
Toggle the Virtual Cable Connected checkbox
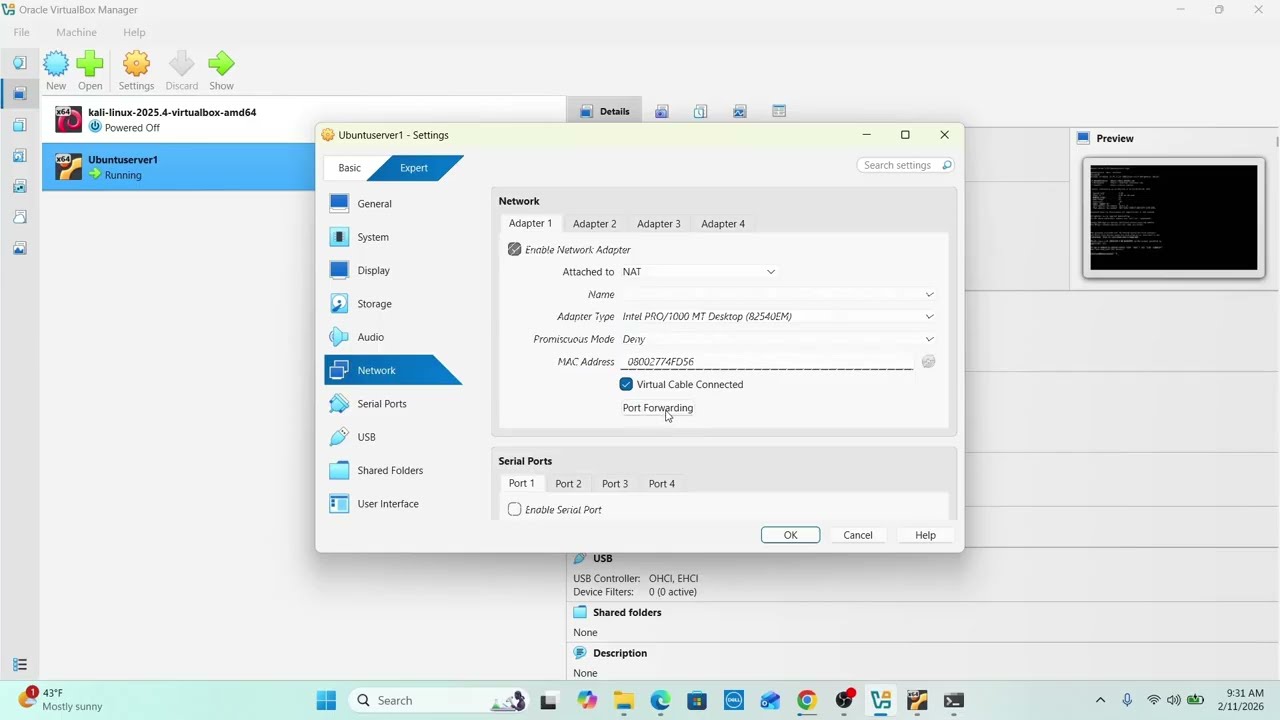(626, 384)
